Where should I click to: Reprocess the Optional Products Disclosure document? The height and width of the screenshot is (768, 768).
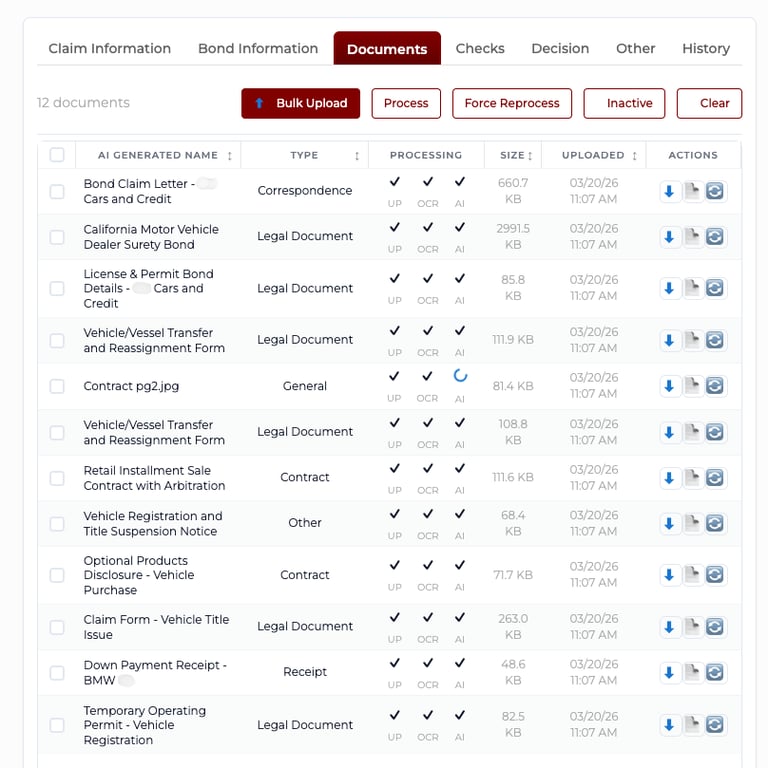(x=714, y=575)
